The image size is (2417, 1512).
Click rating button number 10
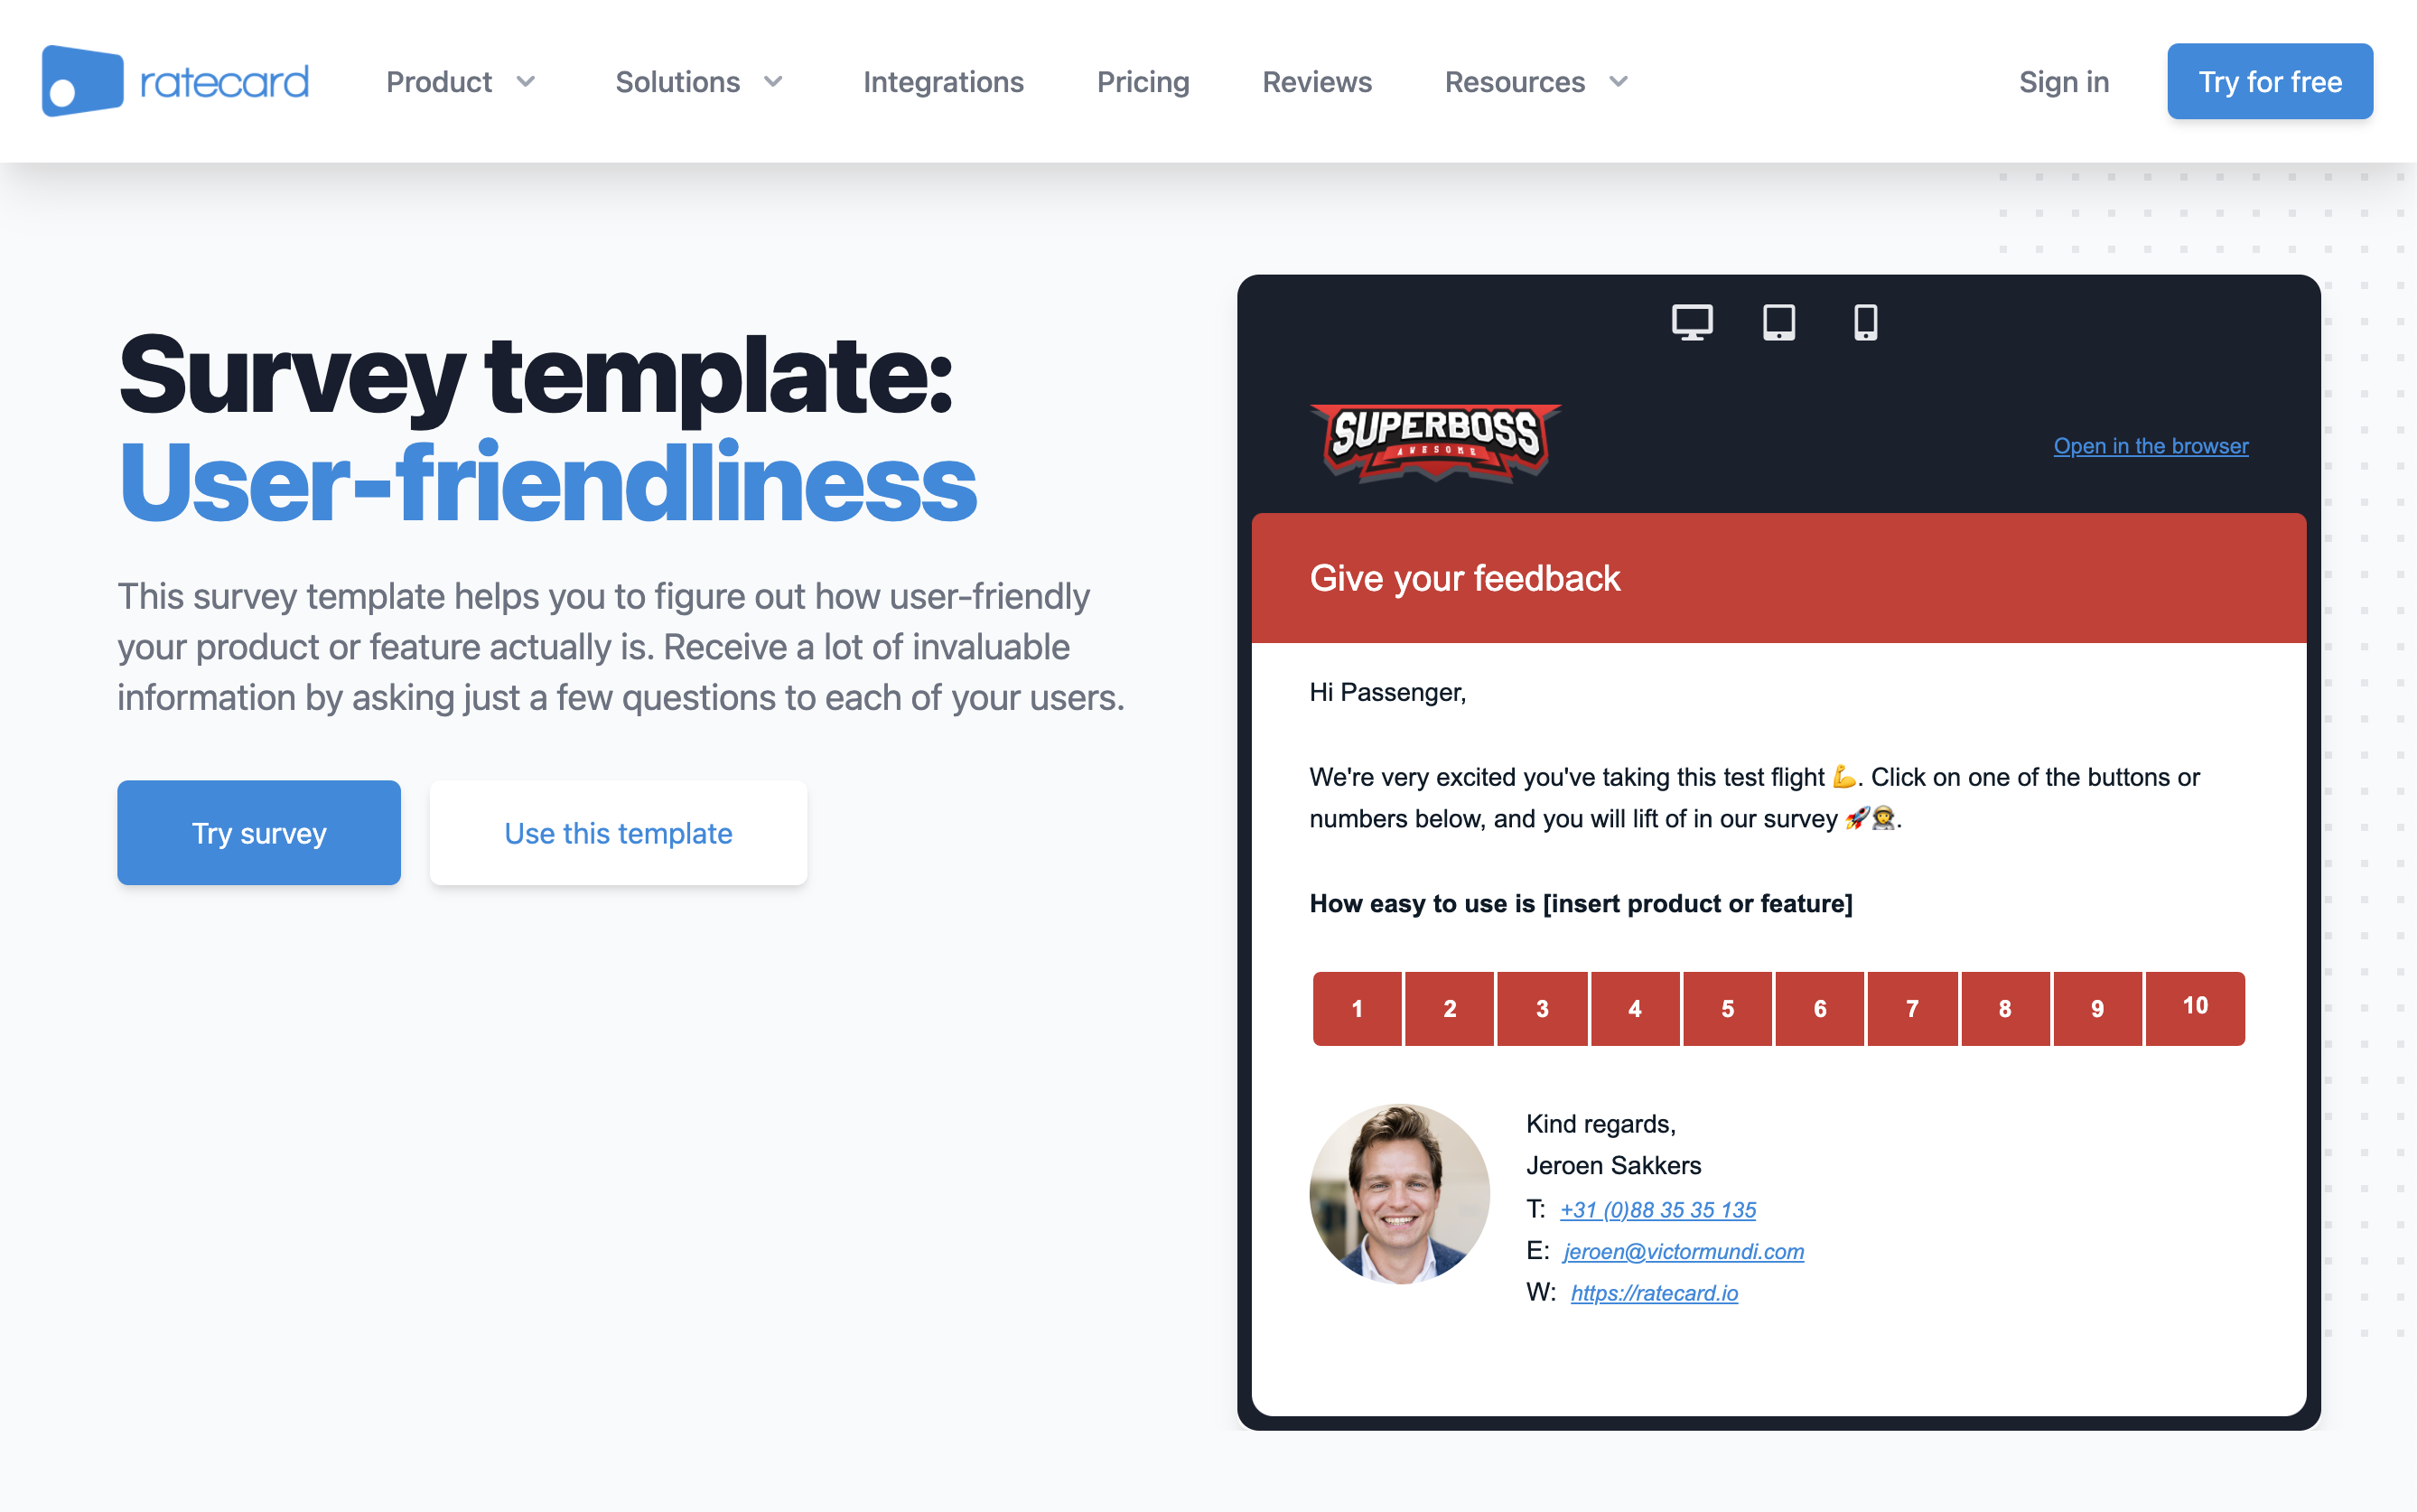click(2196, 1007)
